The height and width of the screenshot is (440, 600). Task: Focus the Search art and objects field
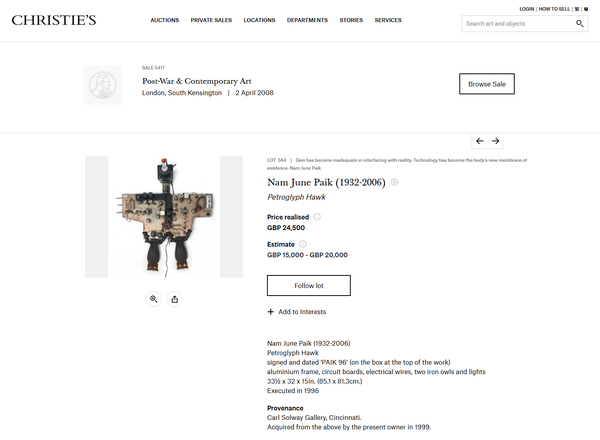[x=518, y=24]
